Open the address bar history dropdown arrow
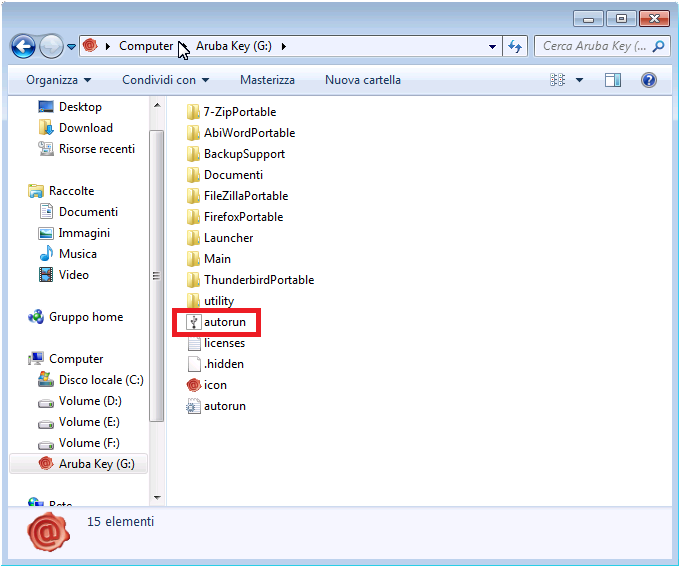 pyautogui.click(x=492, y=46)
